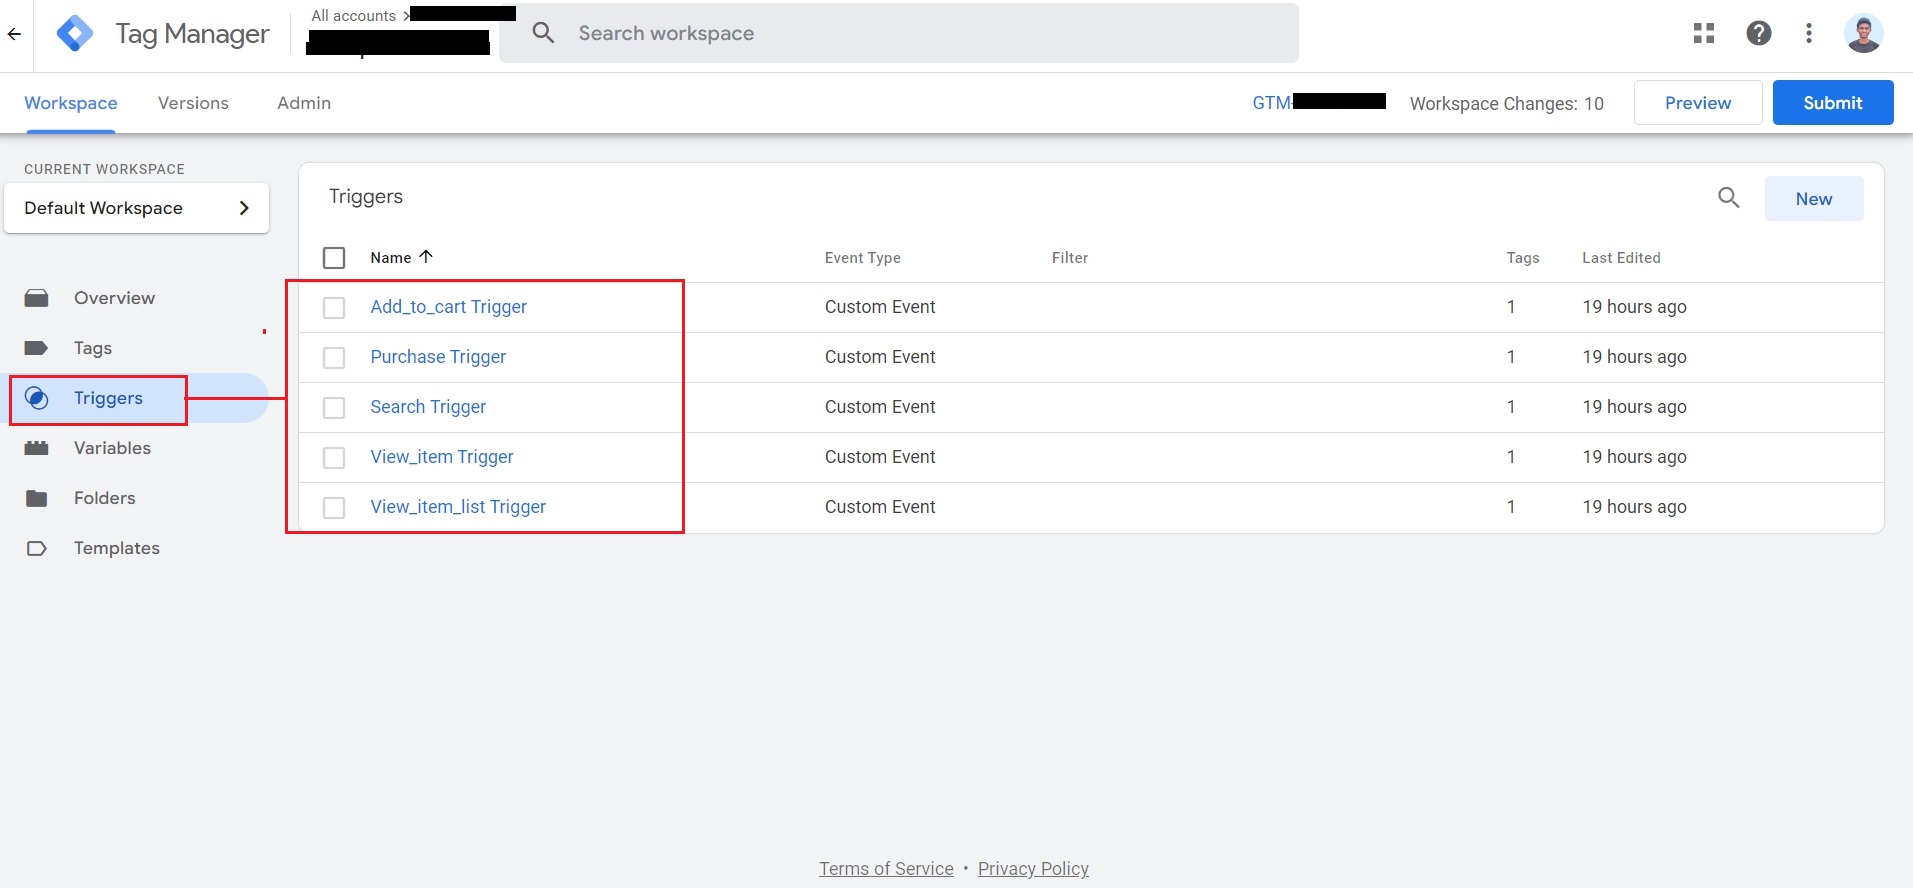Click Workspace Changes: 10

1507,104
